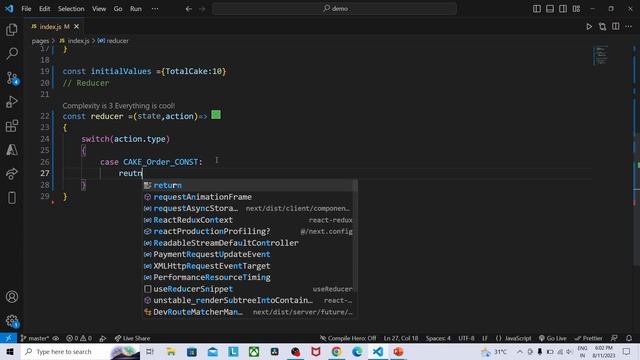
Task: Open the Explorer view in activity bar
Action: pos(12,30)
